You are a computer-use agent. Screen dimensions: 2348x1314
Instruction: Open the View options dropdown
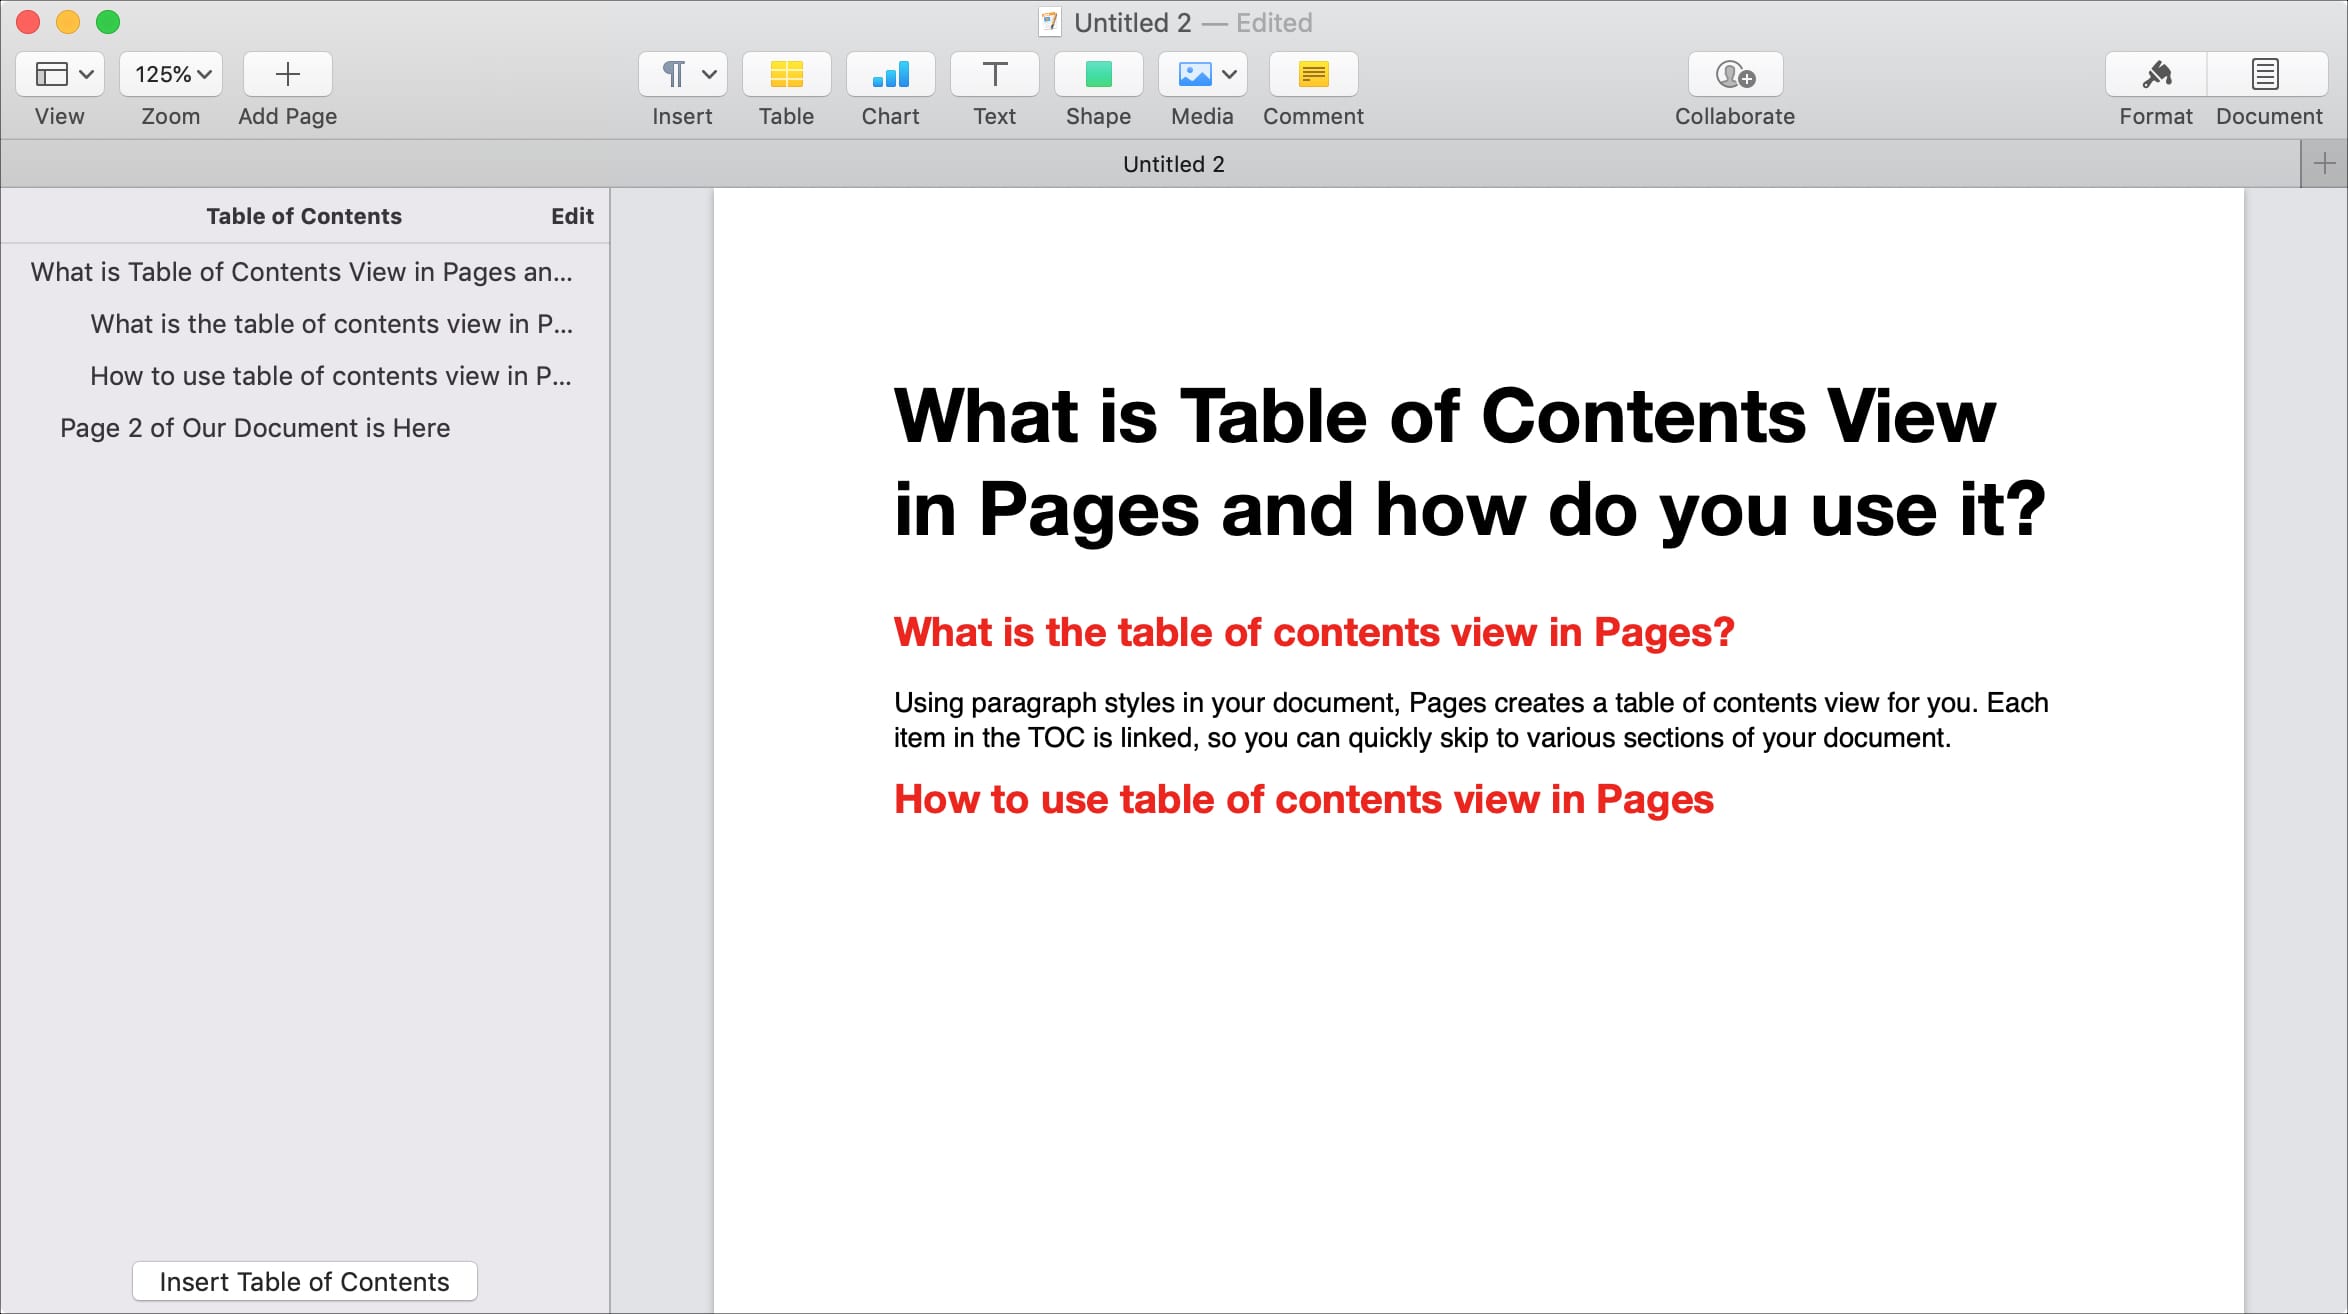(59, 74)
